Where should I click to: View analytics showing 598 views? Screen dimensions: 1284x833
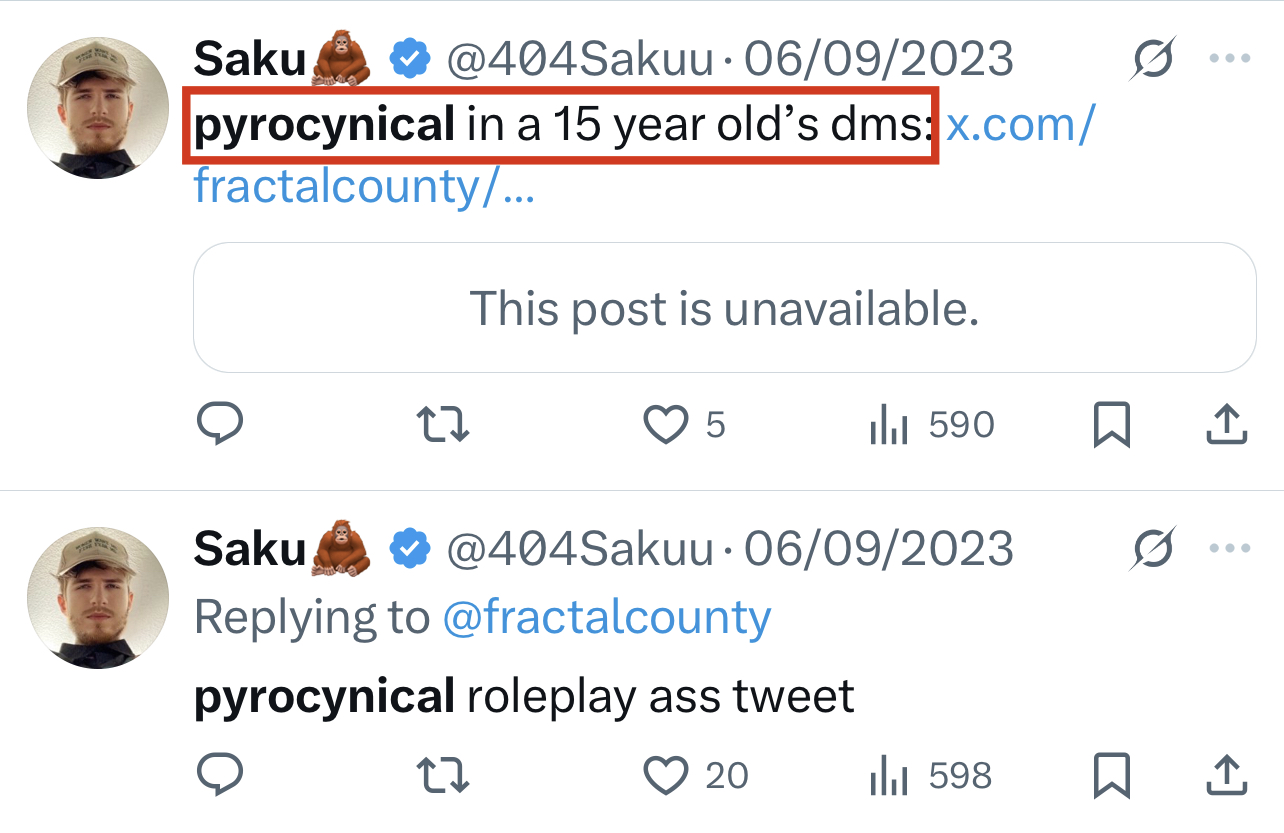tap(889, 777)
